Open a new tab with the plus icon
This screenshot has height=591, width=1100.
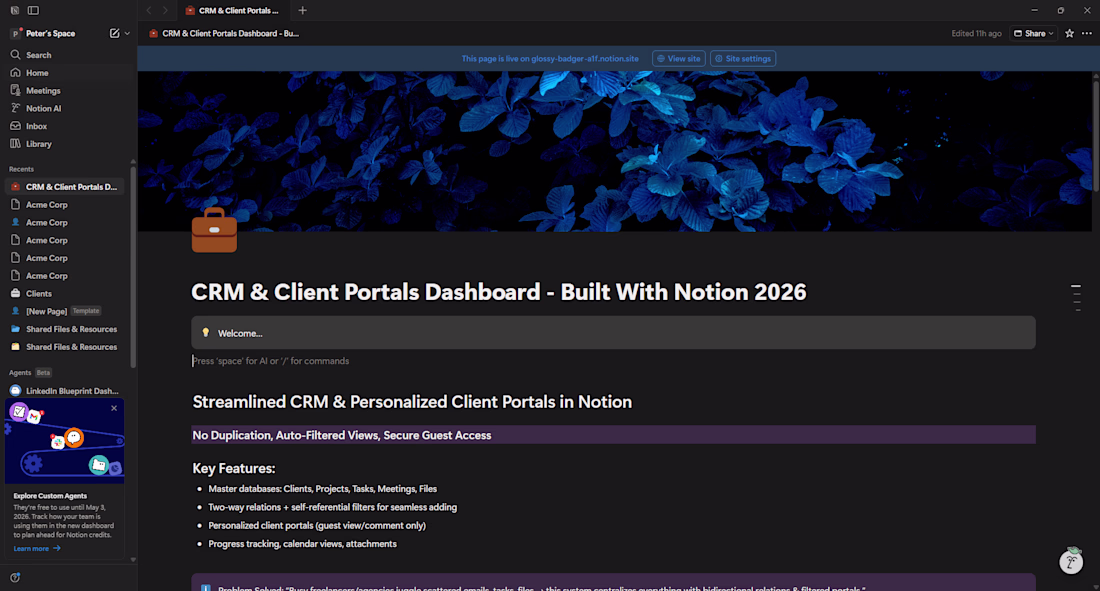click(x=302, y=11)
